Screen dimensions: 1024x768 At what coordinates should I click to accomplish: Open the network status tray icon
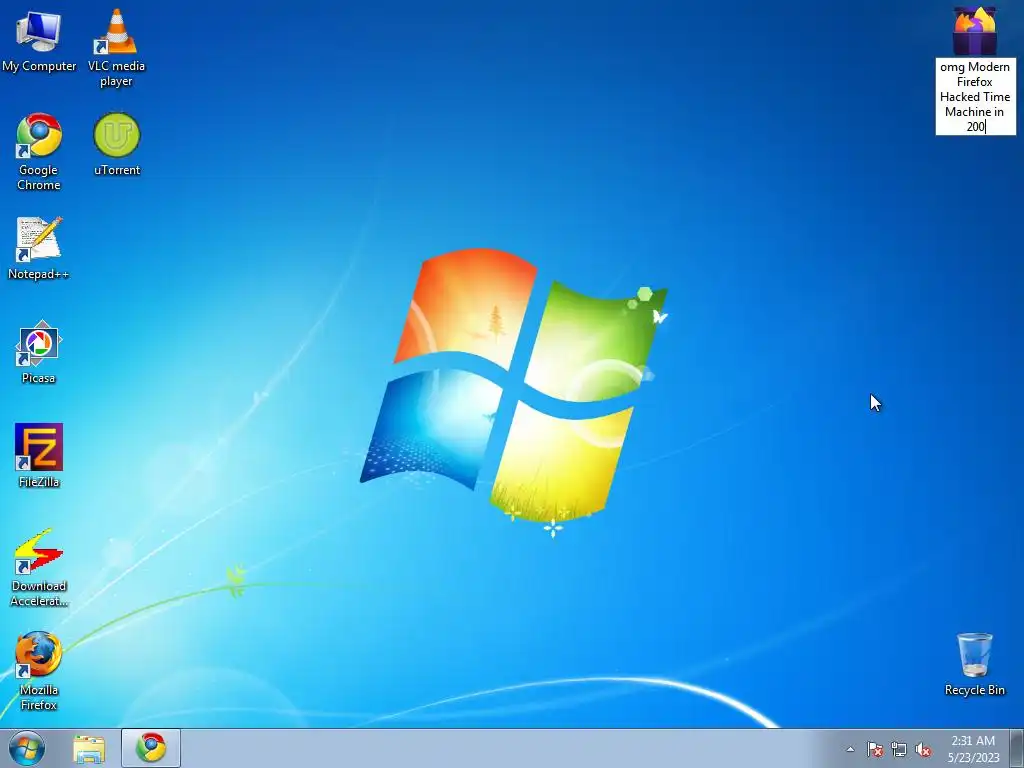coord(899,749)
